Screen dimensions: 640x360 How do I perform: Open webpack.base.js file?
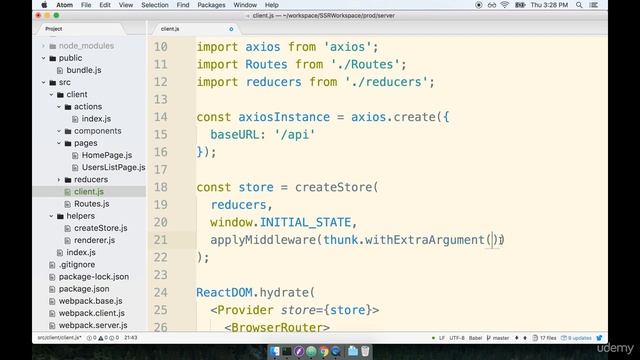pos(90,301)
